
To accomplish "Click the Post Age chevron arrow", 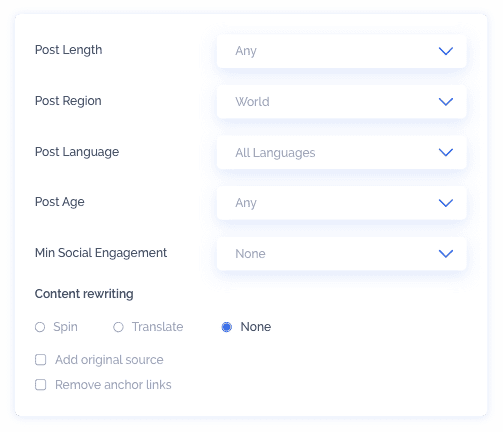I will coord(446,203).
